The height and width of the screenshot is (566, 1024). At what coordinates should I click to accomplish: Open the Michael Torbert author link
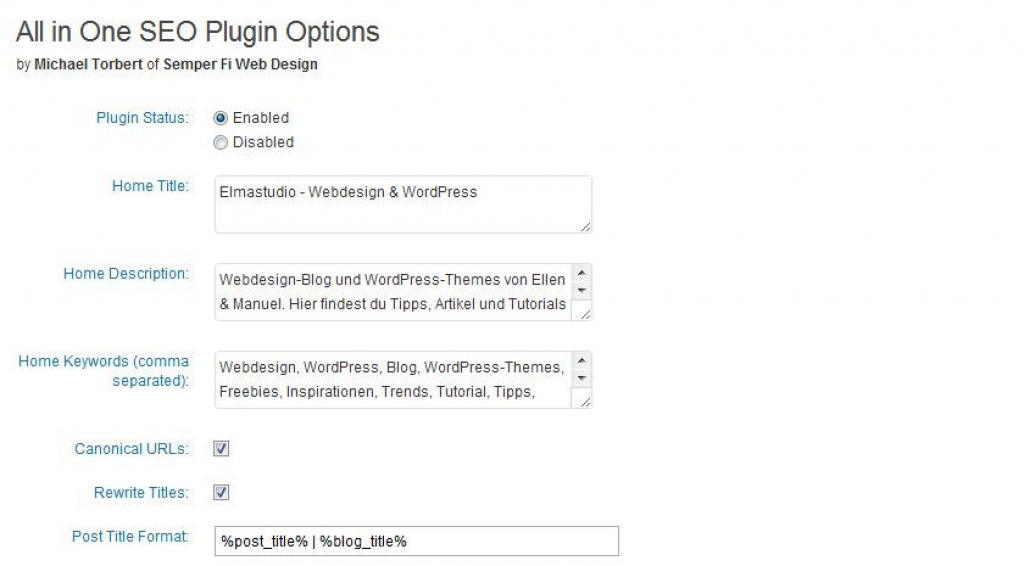(x=88, y=65)
